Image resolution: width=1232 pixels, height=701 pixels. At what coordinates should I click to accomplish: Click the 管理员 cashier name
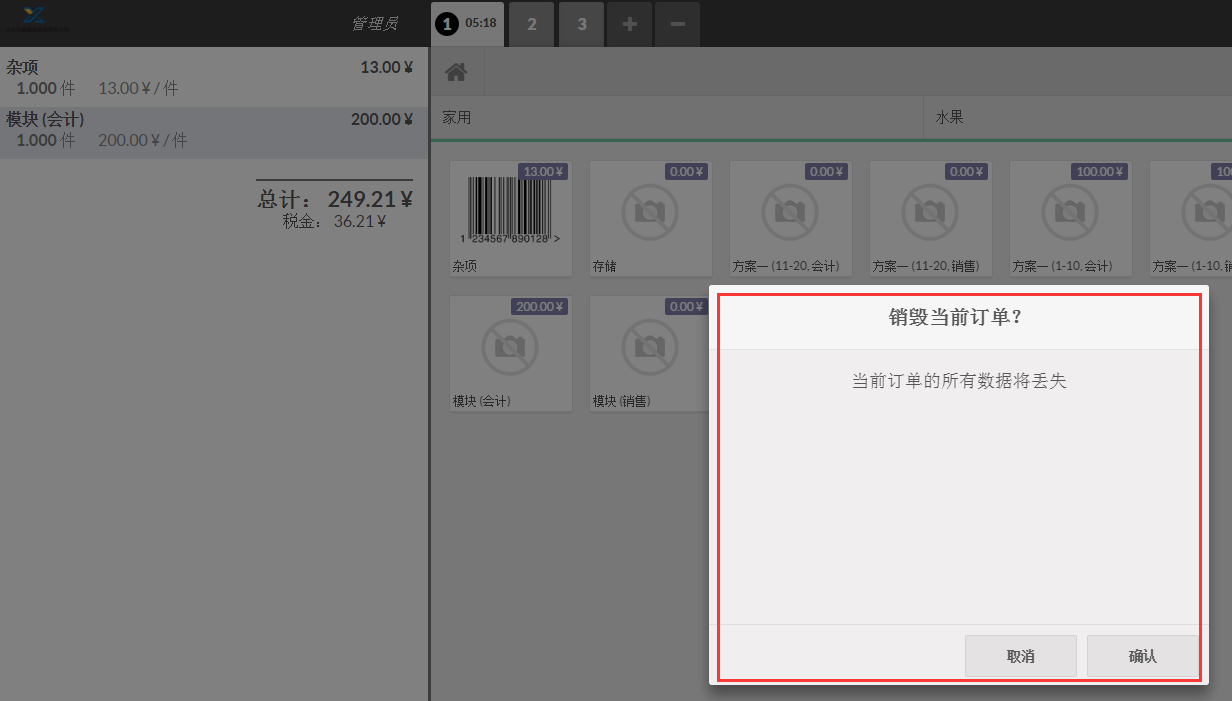(374, 23)
